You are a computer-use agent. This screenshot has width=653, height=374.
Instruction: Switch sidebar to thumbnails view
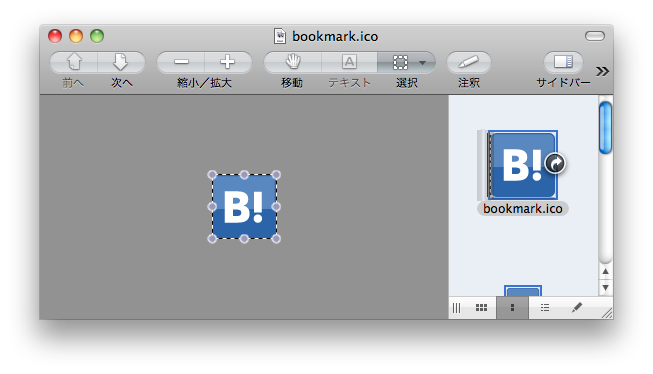point(512,308)
